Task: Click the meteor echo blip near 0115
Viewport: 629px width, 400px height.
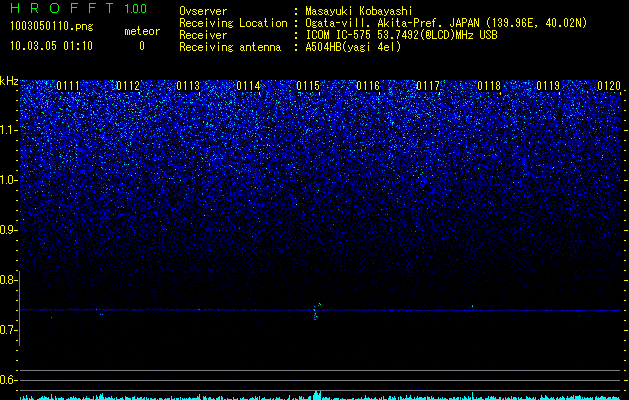Action: pos(317,311)
